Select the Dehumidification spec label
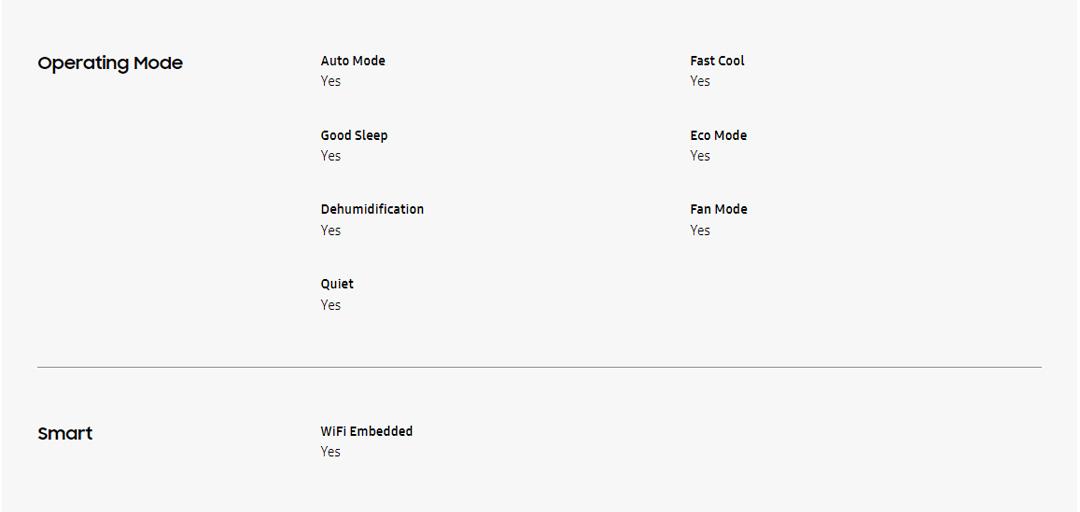Screen dimensions: 1080x512 coord(372,209)
